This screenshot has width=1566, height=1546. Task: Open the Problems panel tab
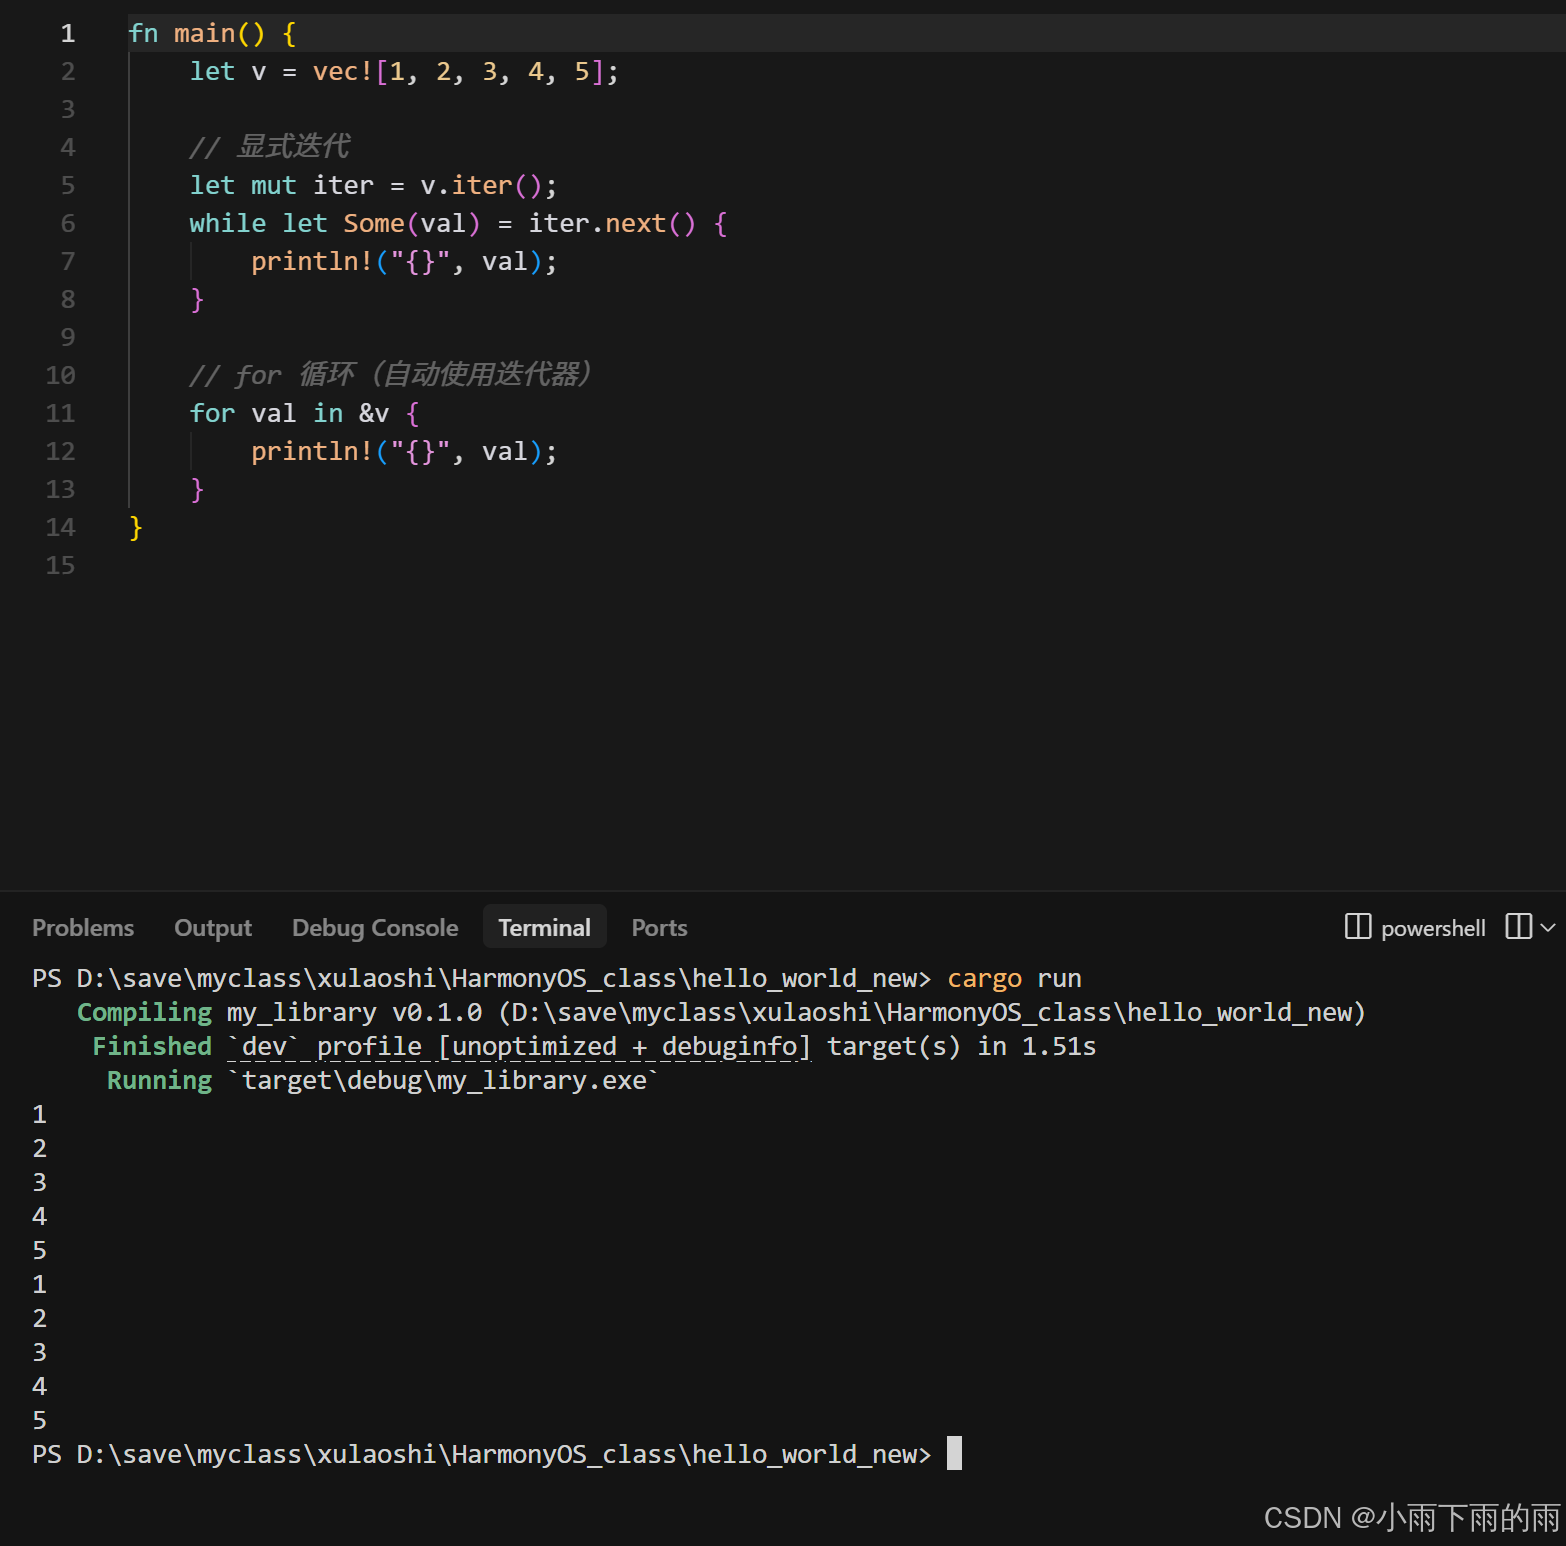coord(83,928)
